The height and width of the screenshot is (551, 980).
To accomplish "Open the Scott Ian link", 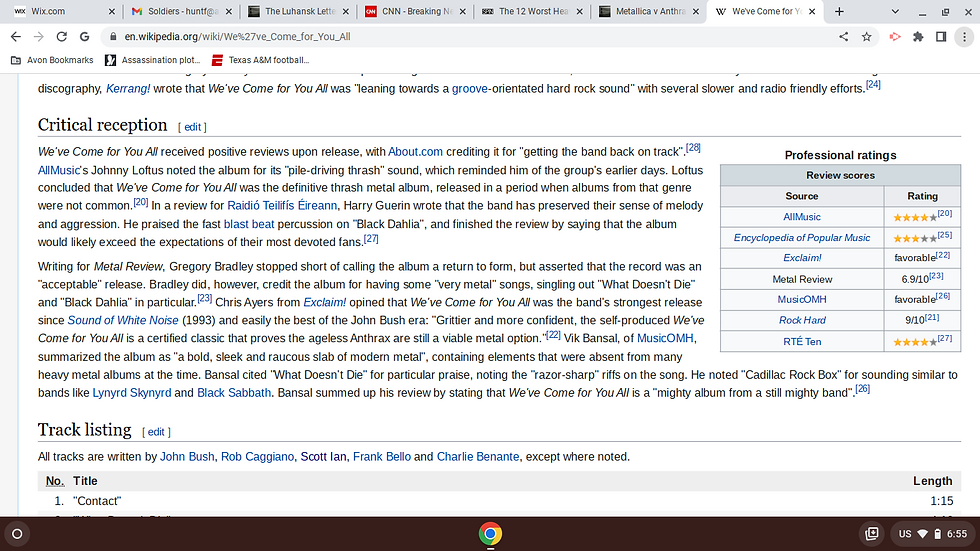I will [x=323, y=457].
